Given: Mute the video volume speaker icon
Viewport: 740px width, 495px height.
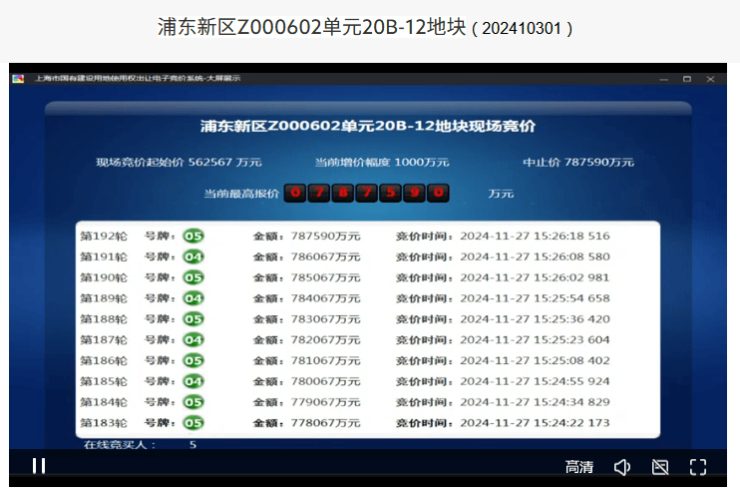Looking at the screenshot, I should [x=621, y=467].
